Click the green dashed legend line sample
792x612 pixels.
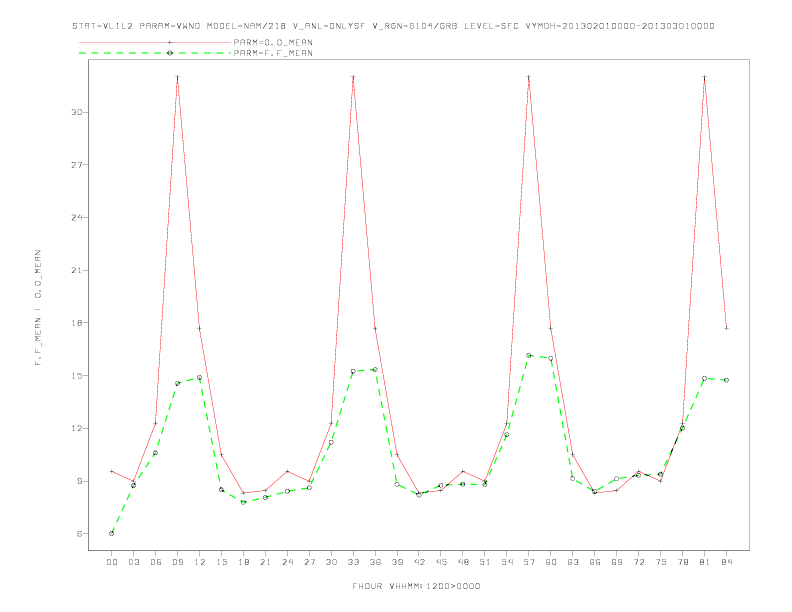click(x=155, y=53)
